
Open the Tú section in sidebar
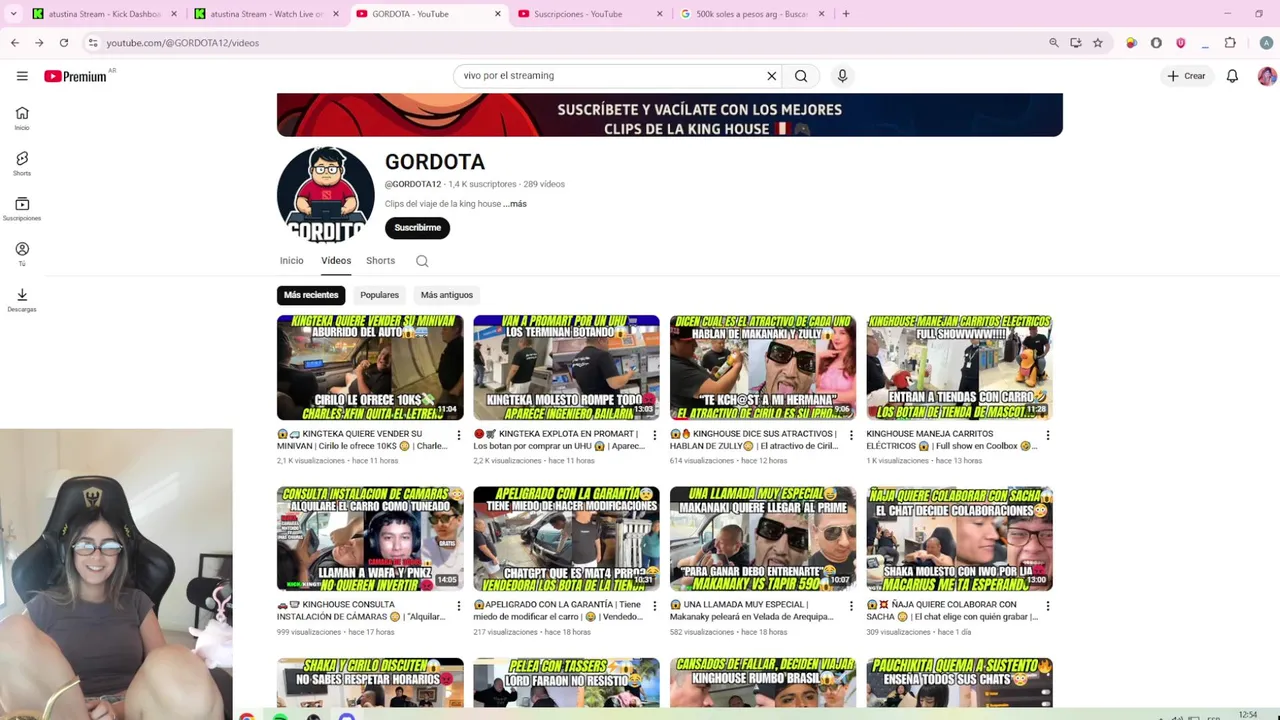click(22, 254)
